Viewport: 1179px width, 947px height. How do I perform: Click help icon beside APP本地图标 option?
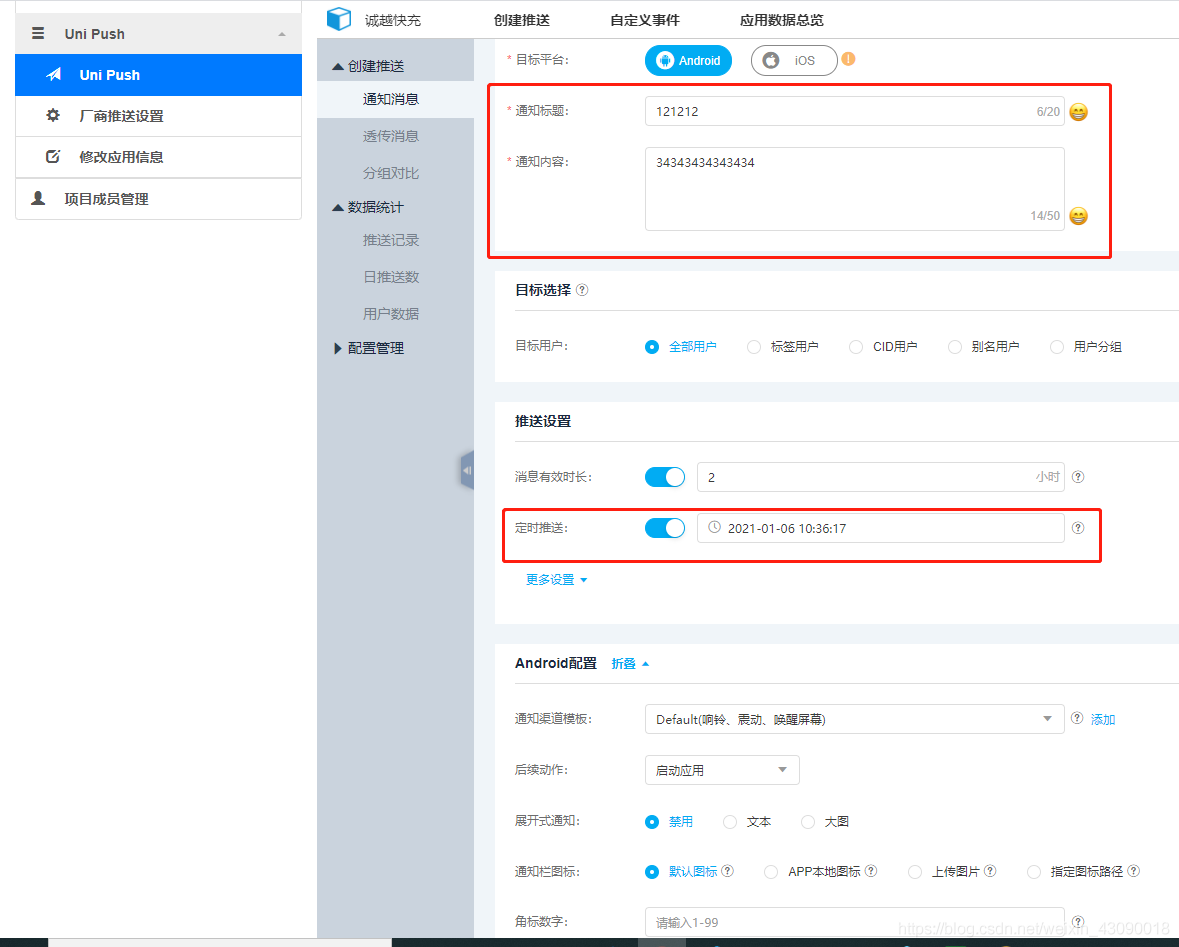pos(871,870)
